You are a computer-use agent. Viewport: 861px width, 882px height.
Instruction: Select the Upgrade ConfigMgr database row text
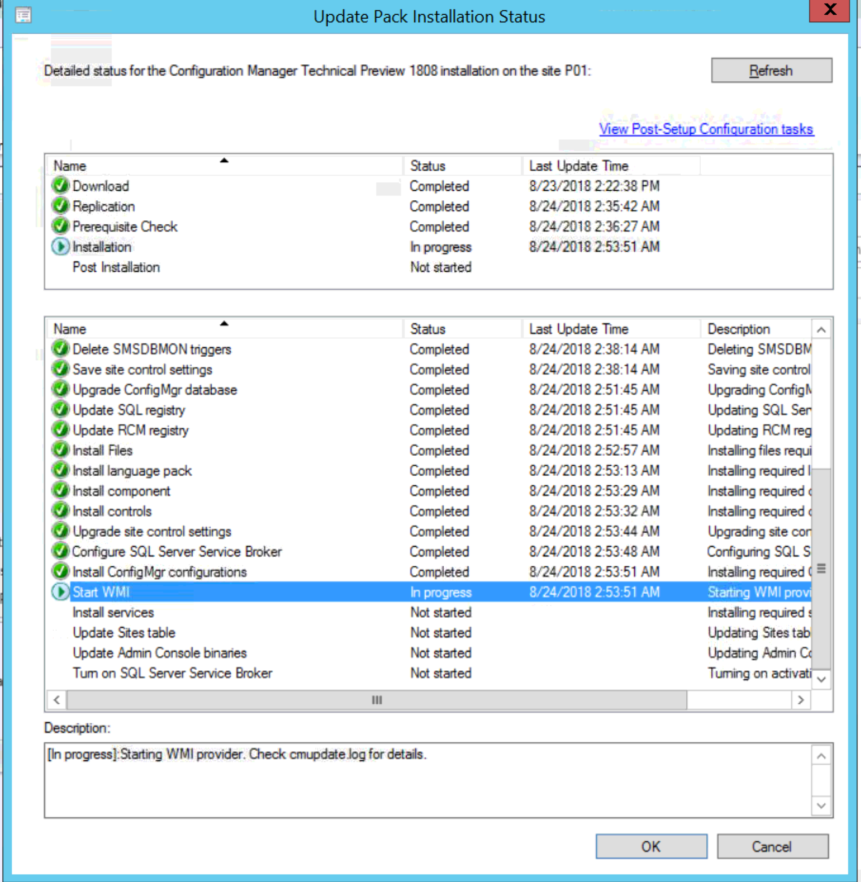[155, 390]
